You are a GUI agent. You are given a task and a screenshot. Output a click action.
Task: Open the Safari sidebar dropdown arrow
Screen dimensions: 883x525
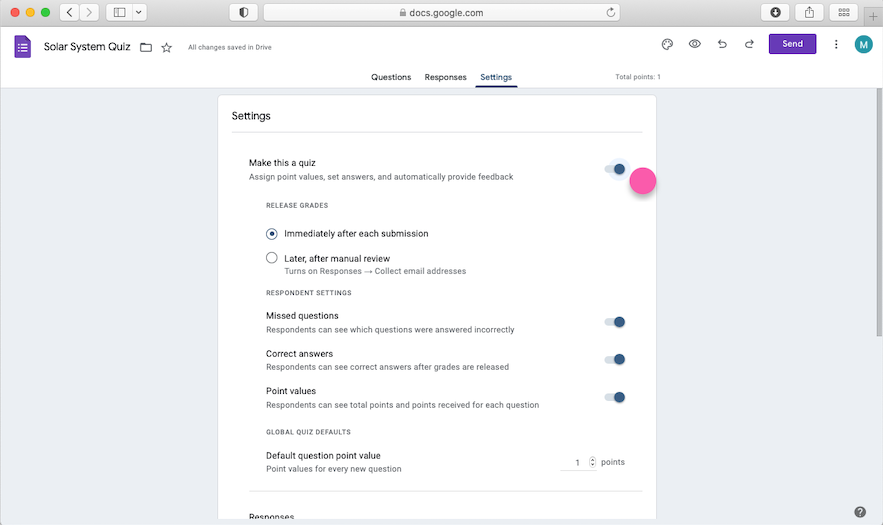[139, 12]
